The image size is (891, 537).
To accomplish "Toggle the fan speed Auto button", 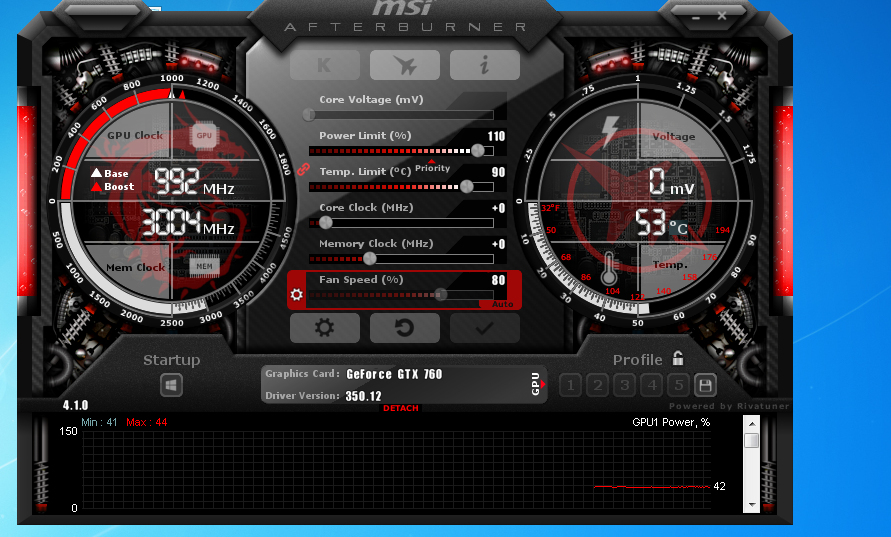I will (502, 304).
